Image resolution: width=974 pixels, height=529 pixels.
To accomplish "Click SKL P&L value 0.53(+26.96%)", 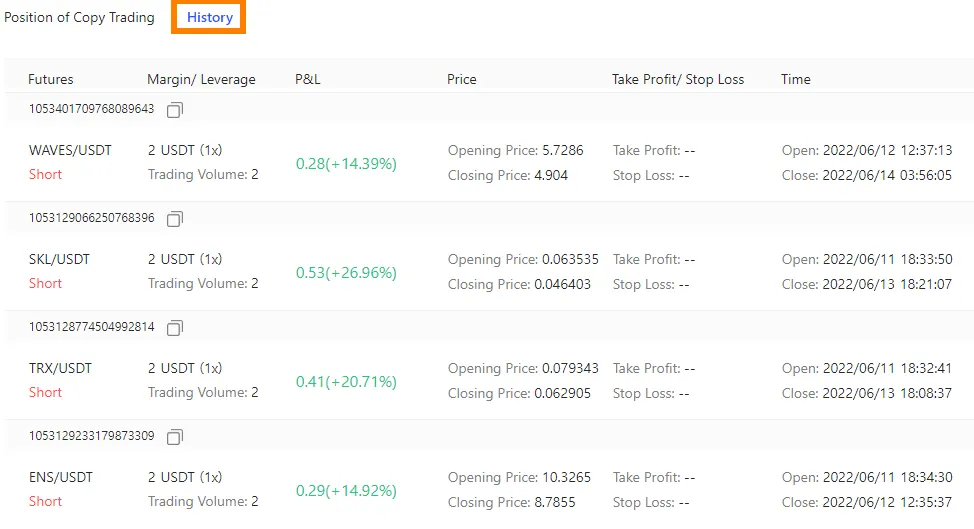I will pyautogui.click(x=346, y=273).
